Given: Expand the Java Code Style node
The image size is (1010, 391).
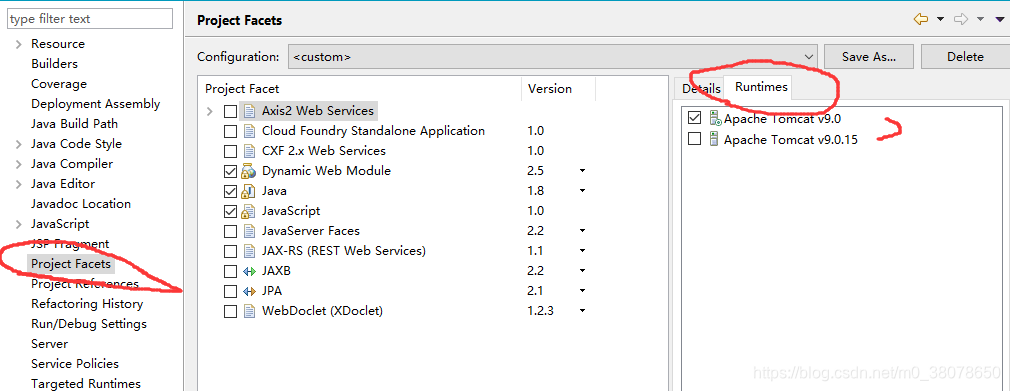Looking at the screenshot, I should 19,144.
